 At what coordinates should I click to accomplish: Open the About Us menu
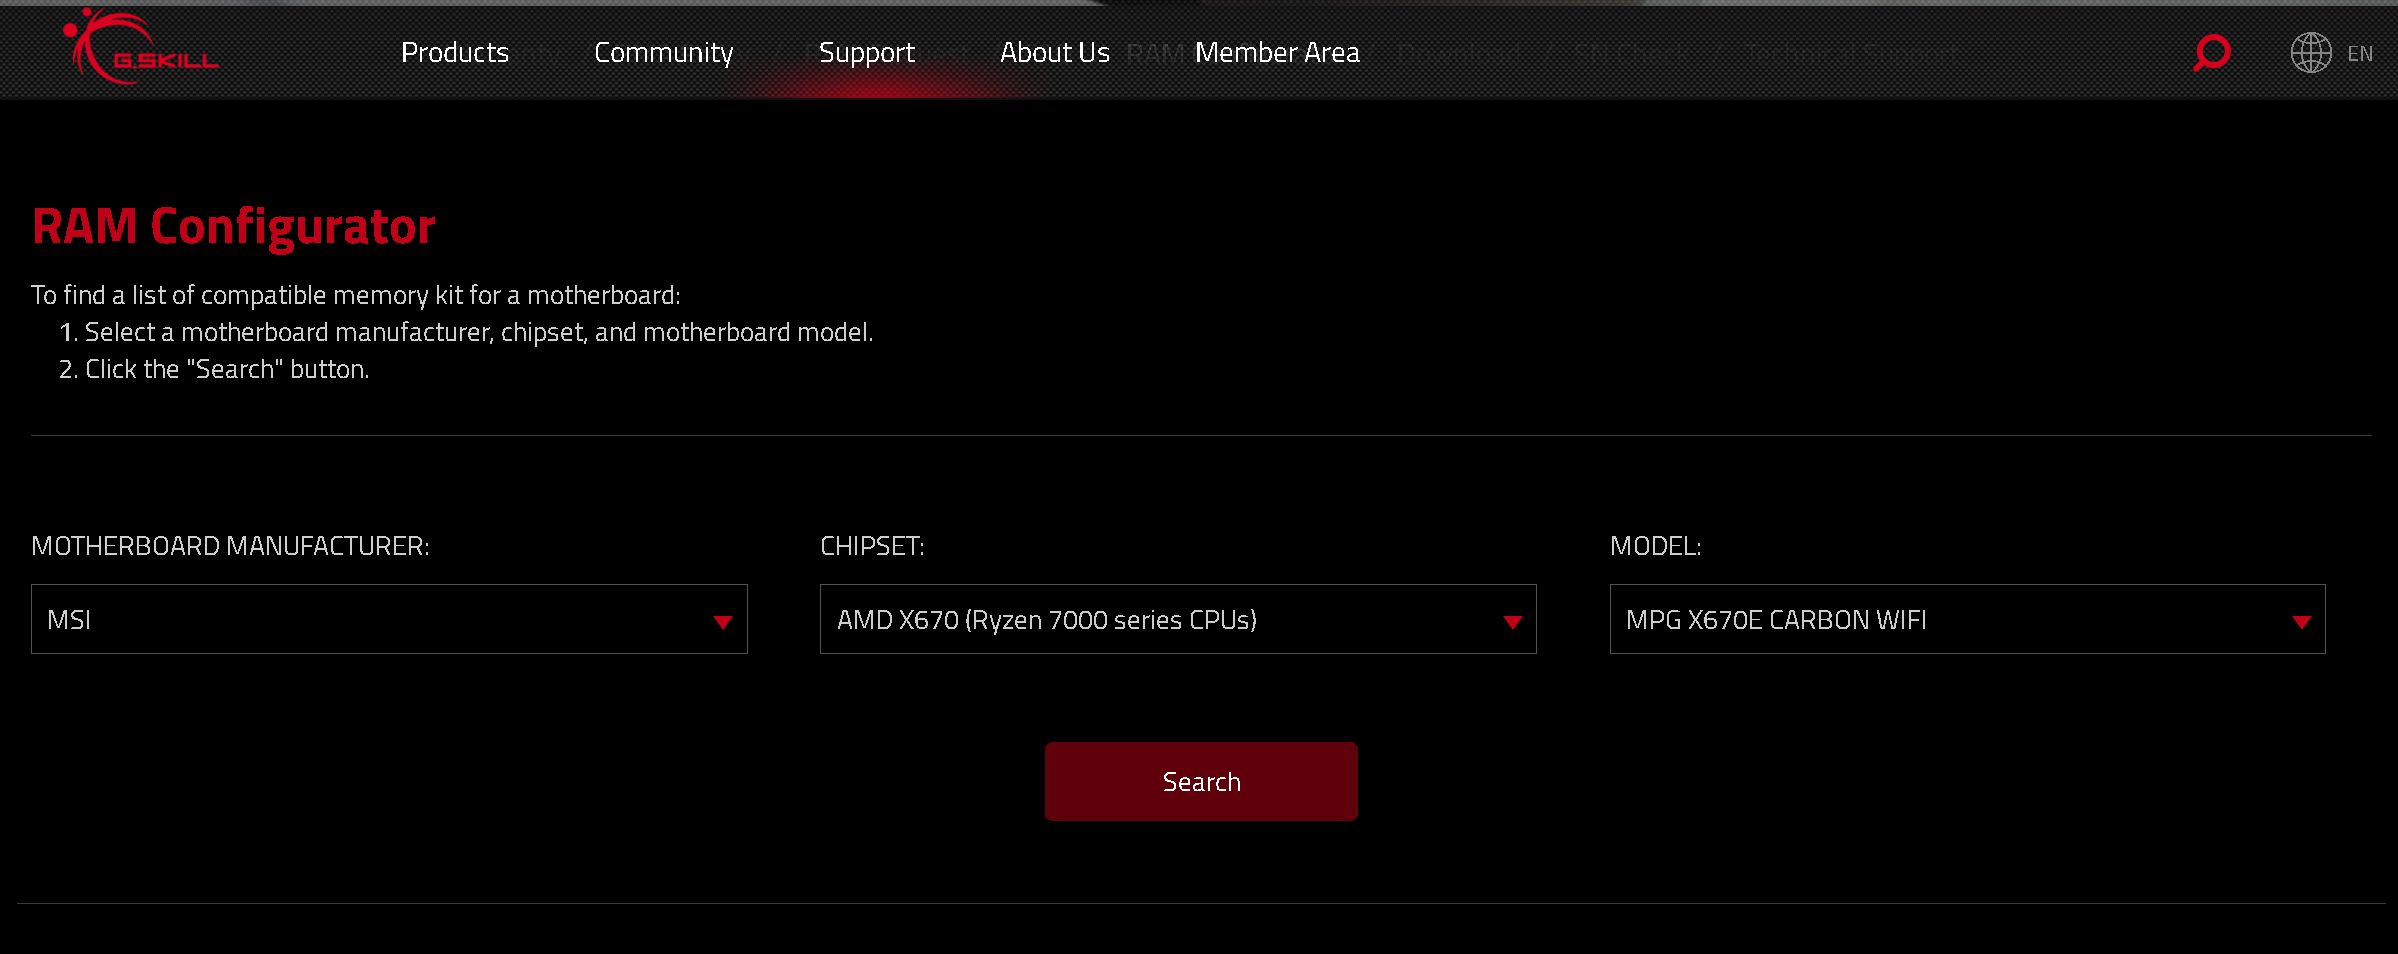1054,52
